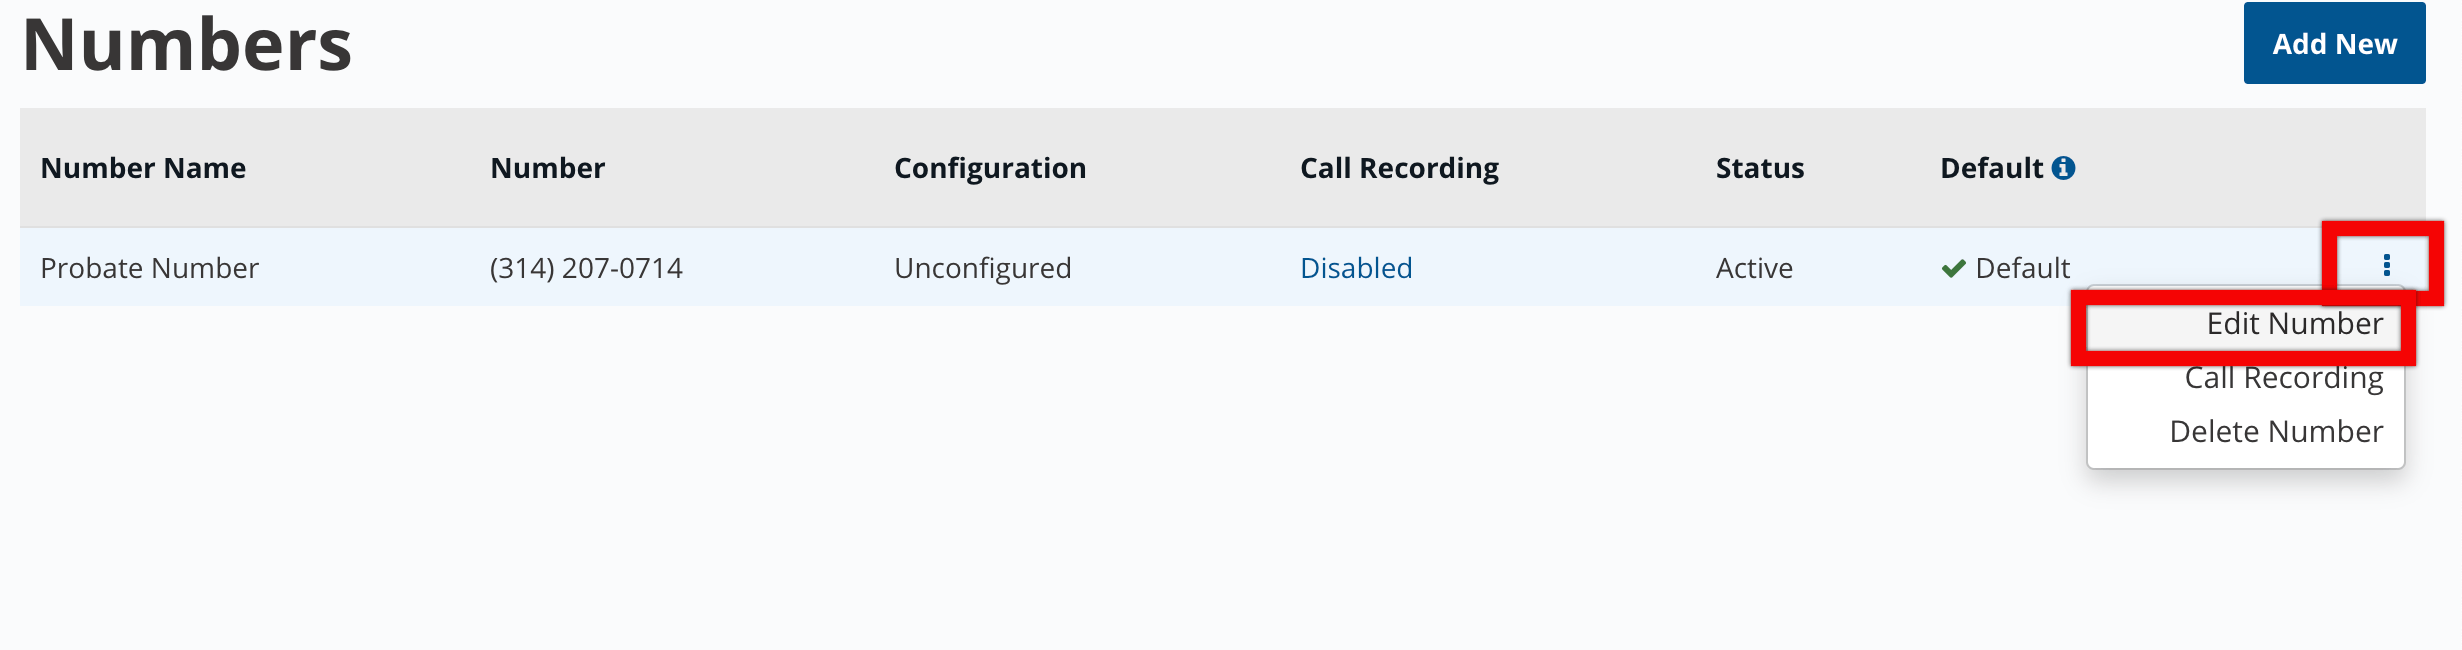Click the Configuration column header
Image resolution: width=2462 pixels, height=650 pixels.
pos(989,168)
